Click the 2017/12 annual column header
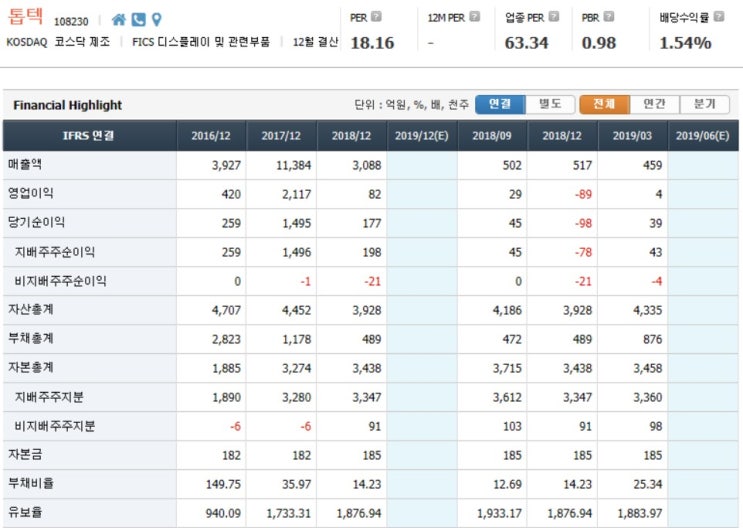The height and width of the screenshot is (528, 743). point(281,136)
